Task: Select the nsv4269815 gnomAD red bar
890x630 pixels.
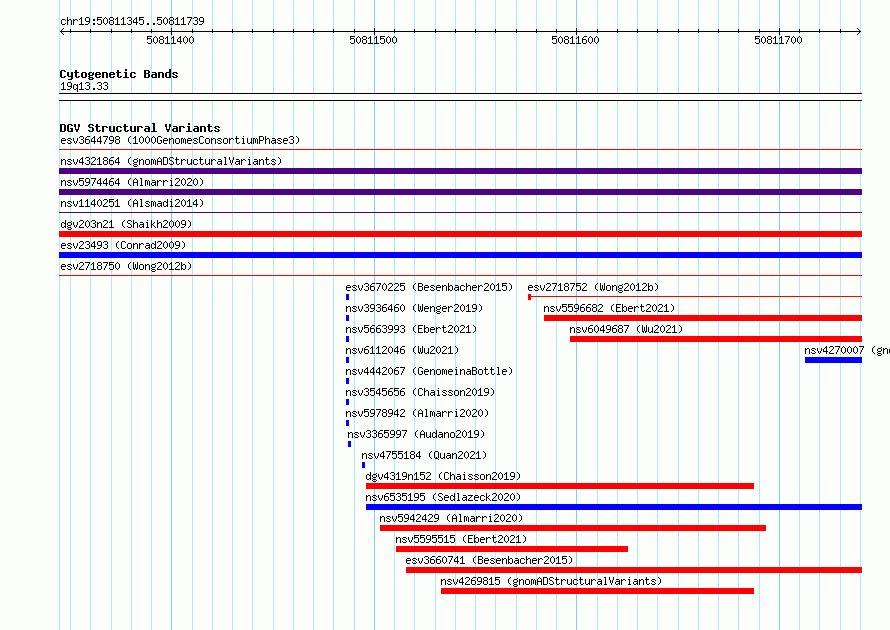Action: [597, 591]
